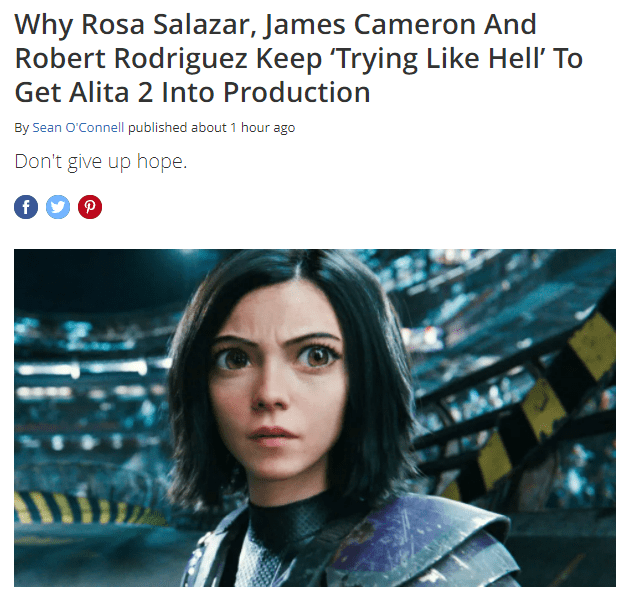
Task: Open Sean O'Connell's author page
Action: tap(78, 128)
